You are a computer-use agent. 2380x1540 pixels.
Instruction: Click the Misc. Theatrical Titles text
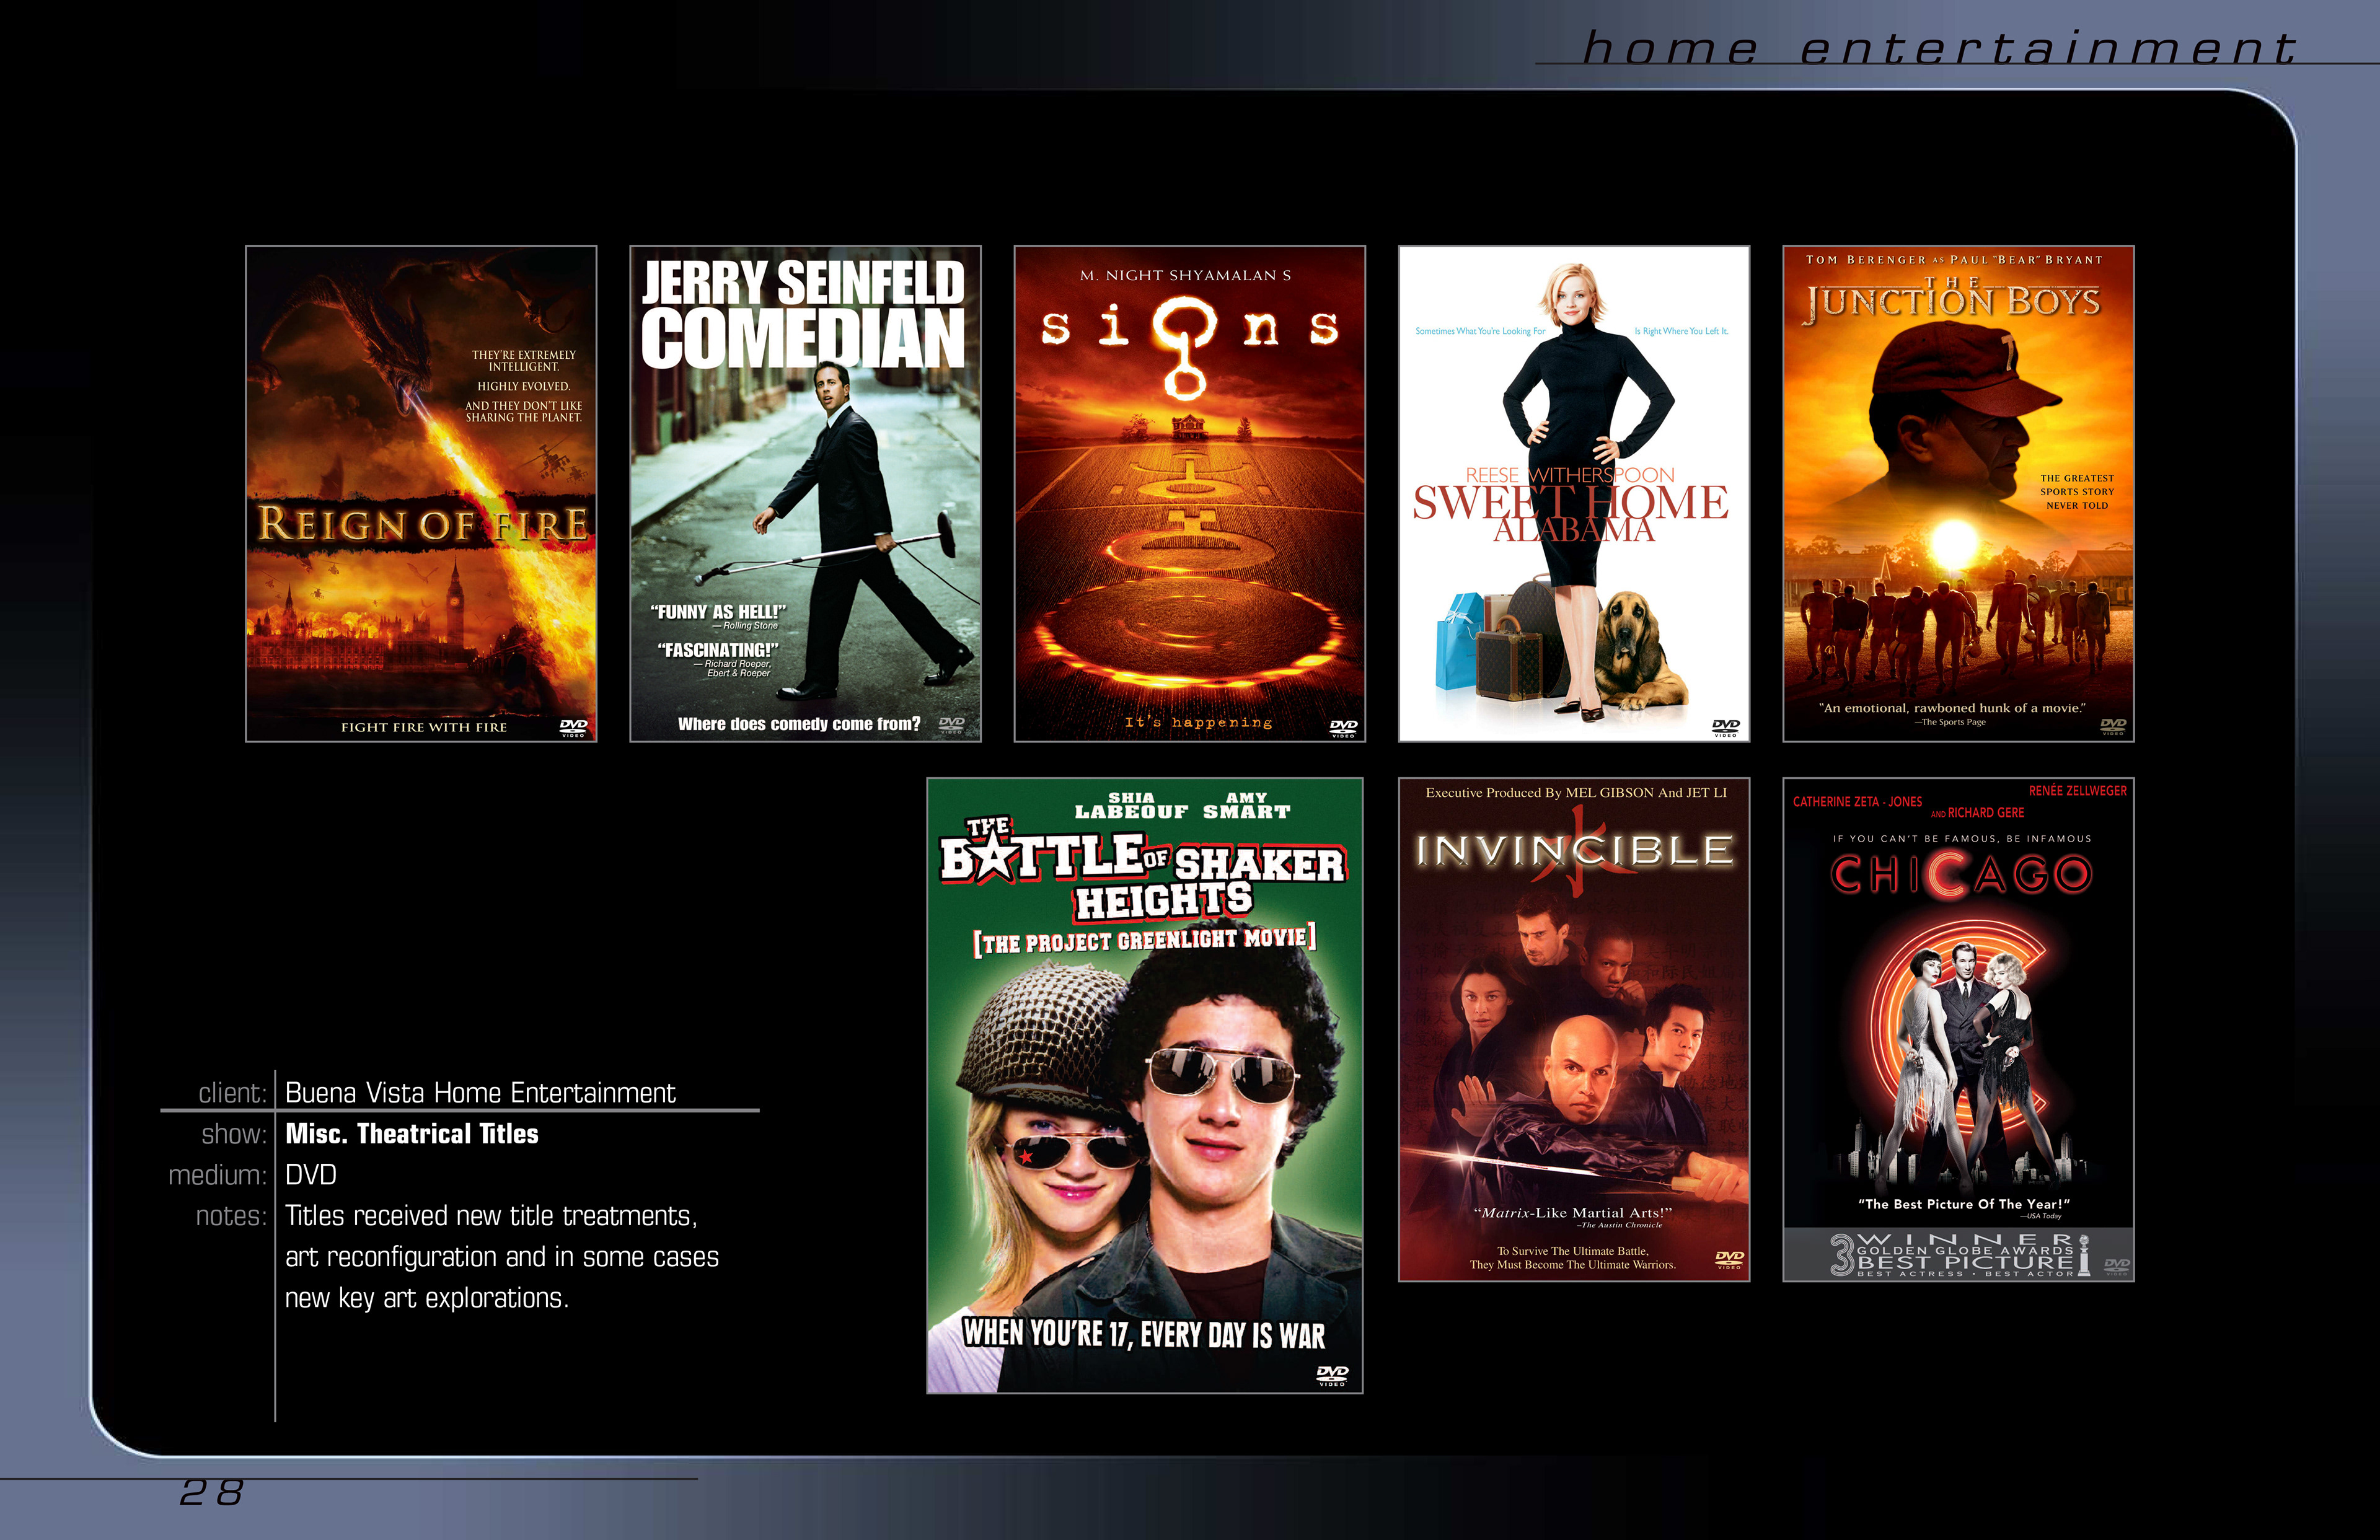(x=412, y=1133)
